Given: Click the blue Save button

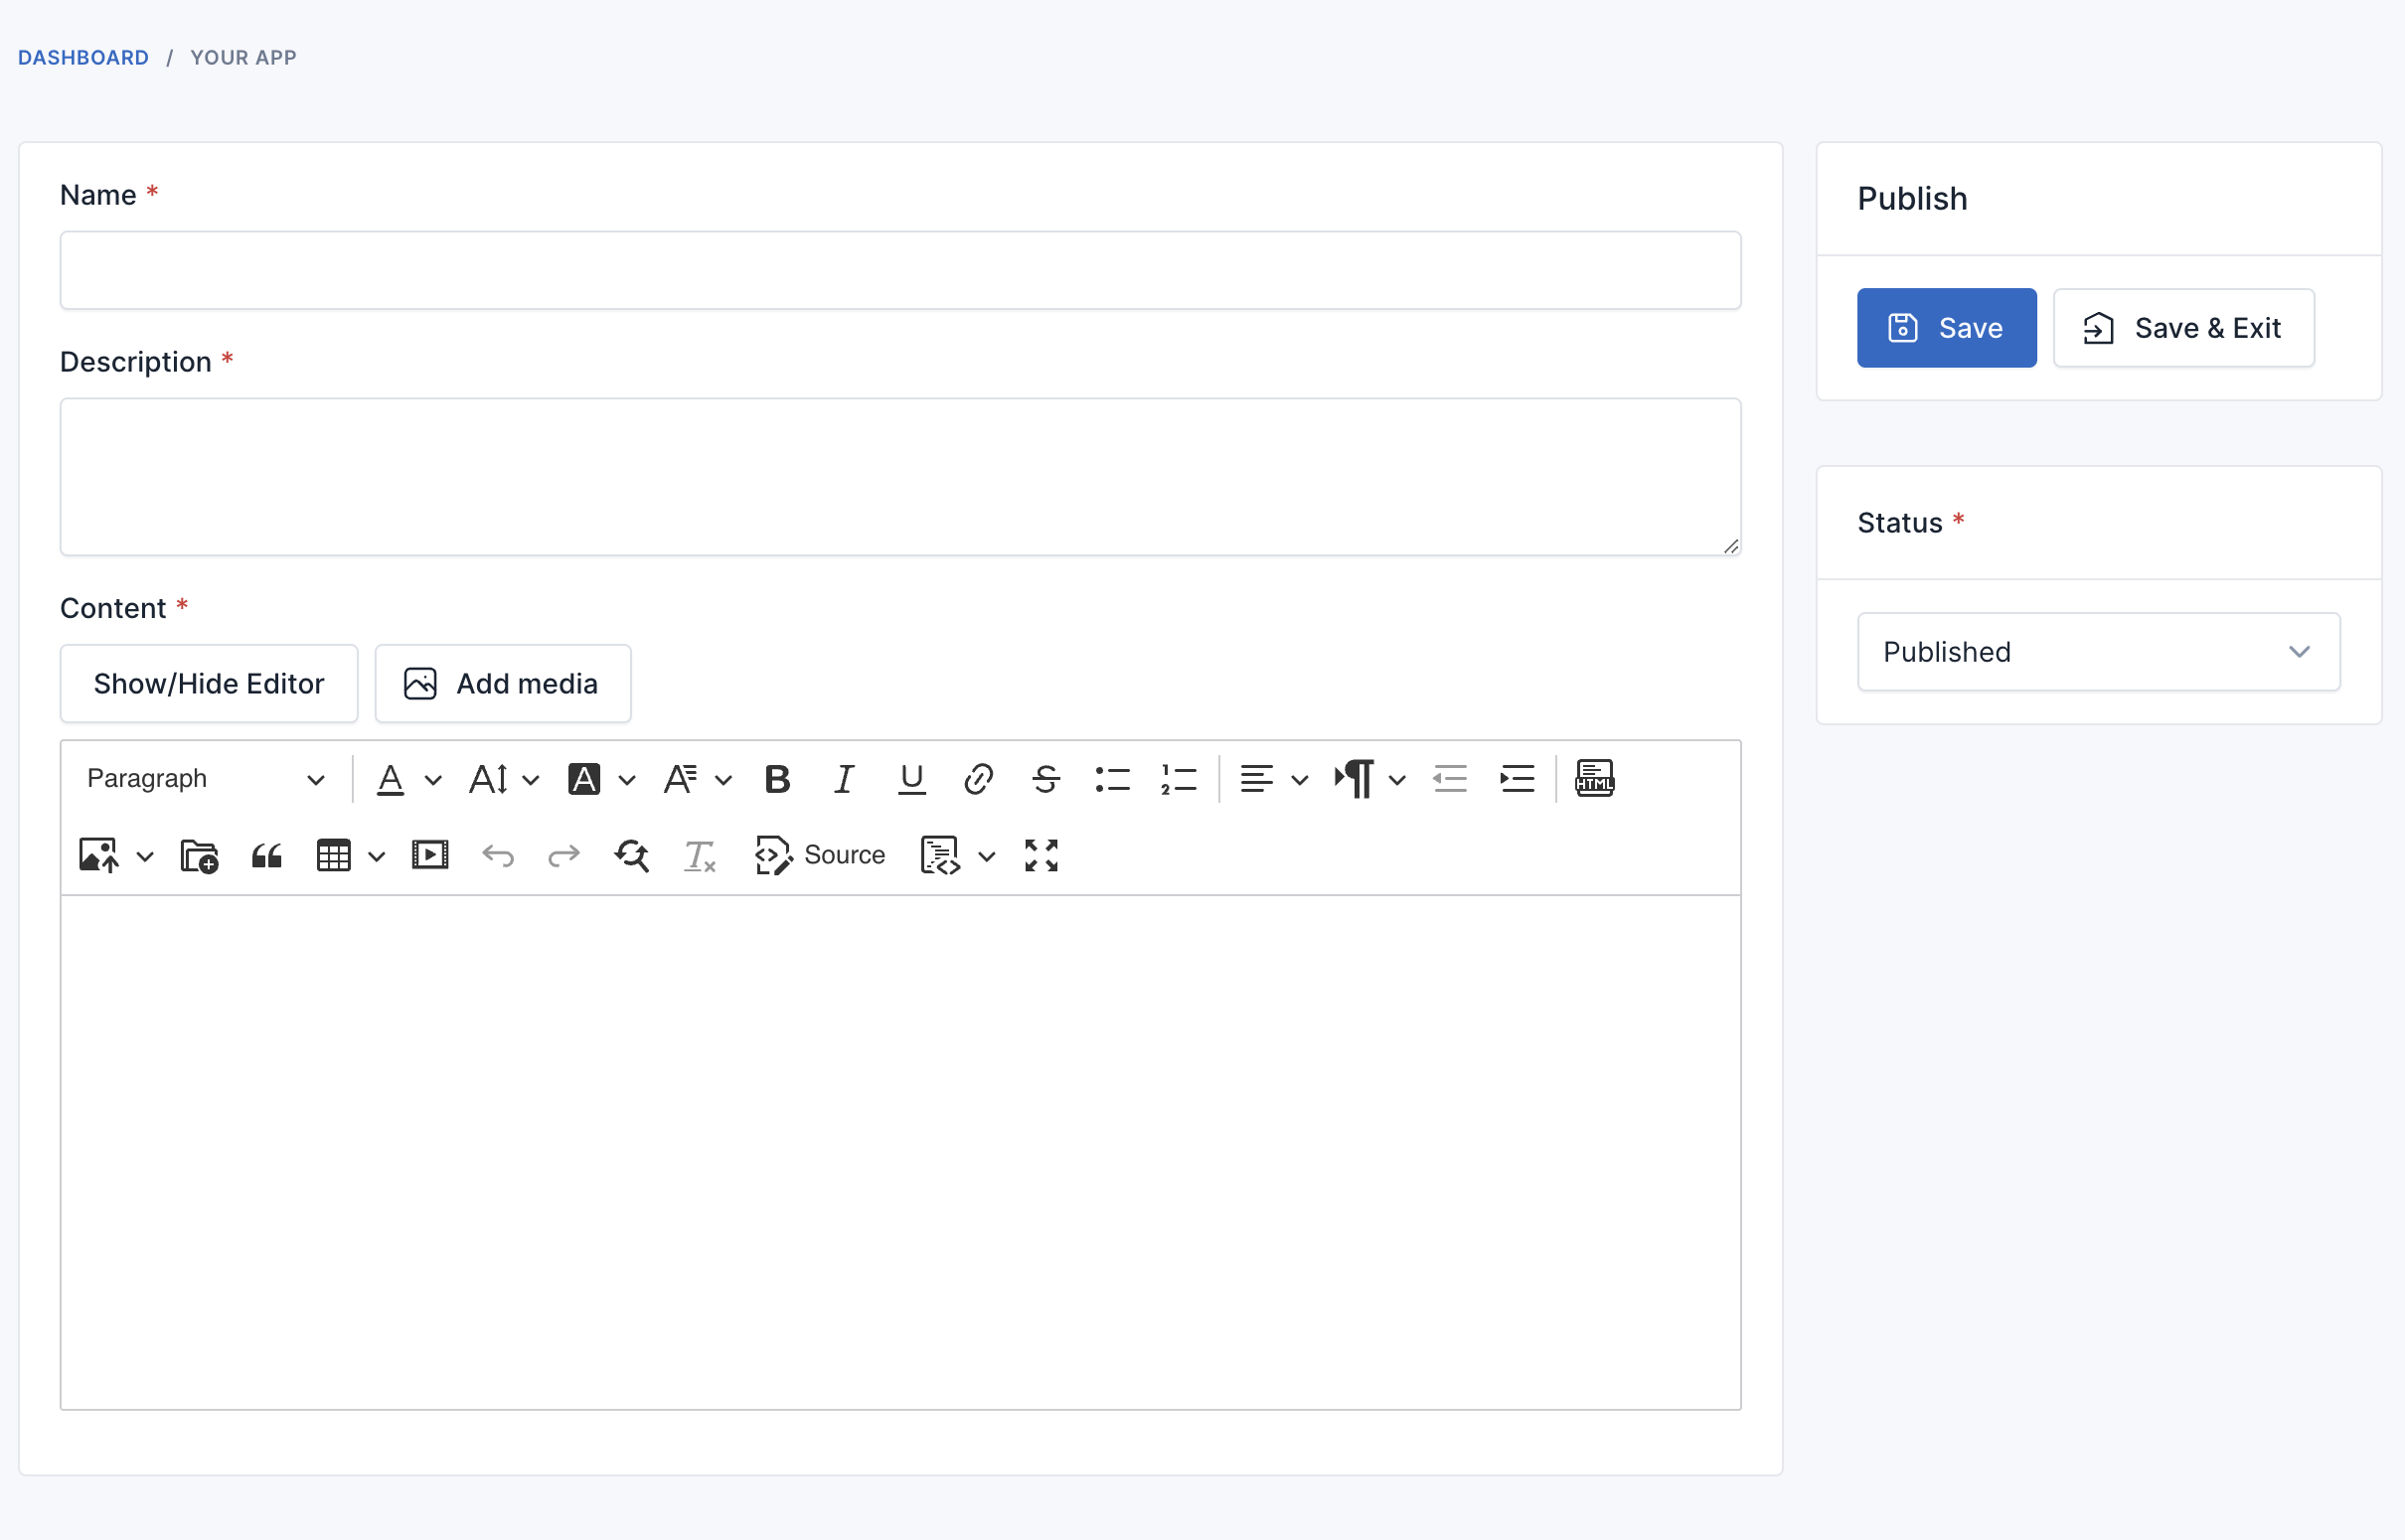Looking at the screenshot, I should 1946,328.
